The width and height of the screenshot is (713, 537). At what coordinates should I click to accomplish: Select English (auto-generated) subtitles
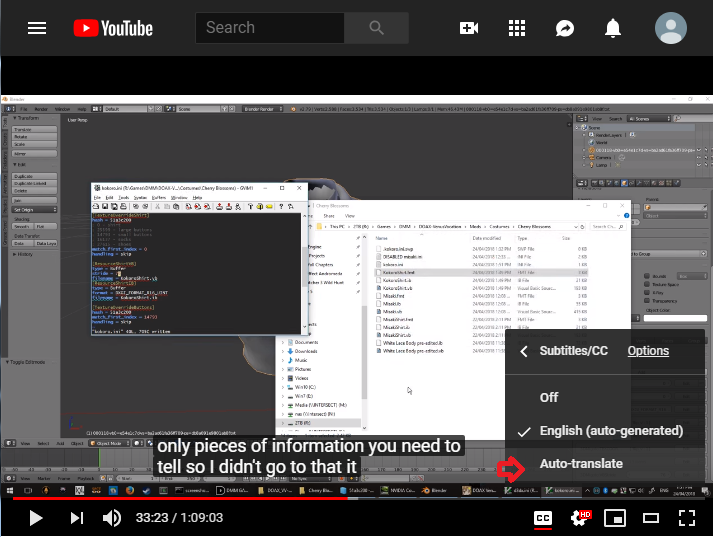click(605, 431)
